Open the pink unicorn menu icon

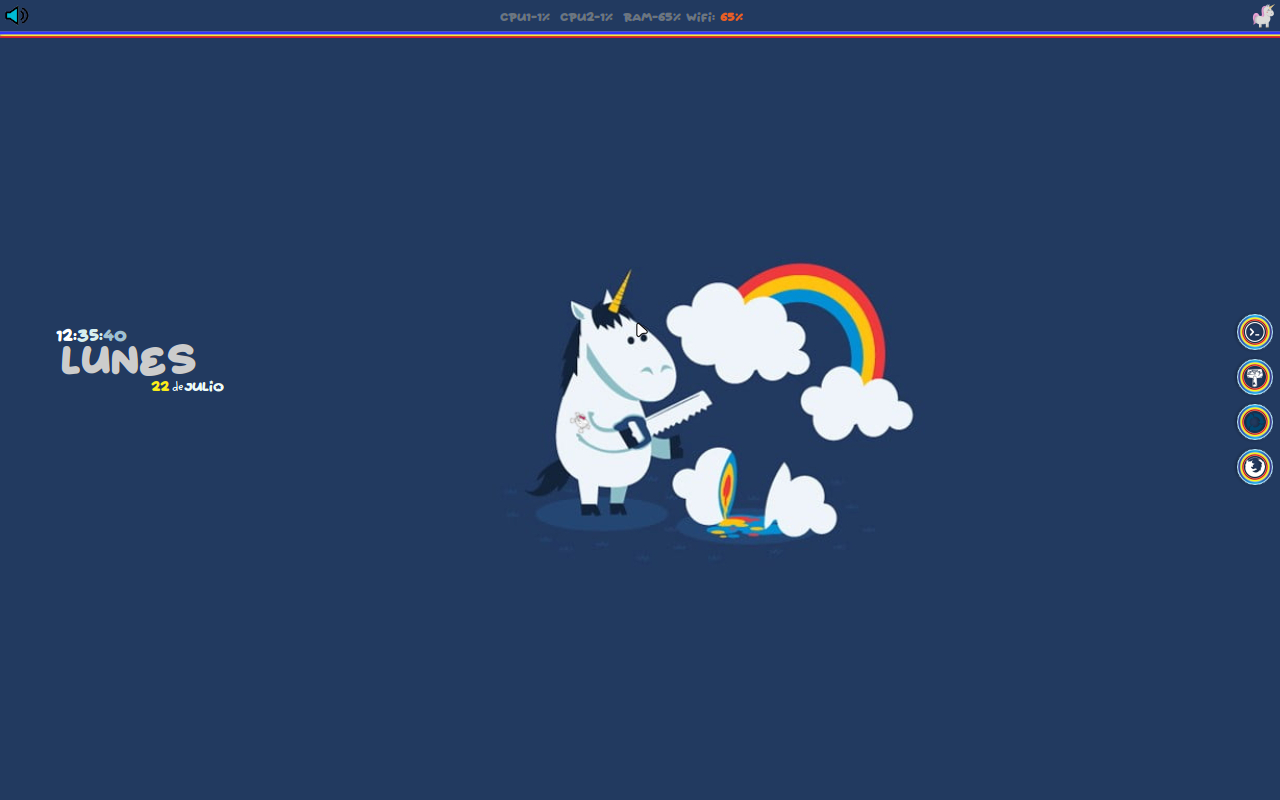point(1263,16)
